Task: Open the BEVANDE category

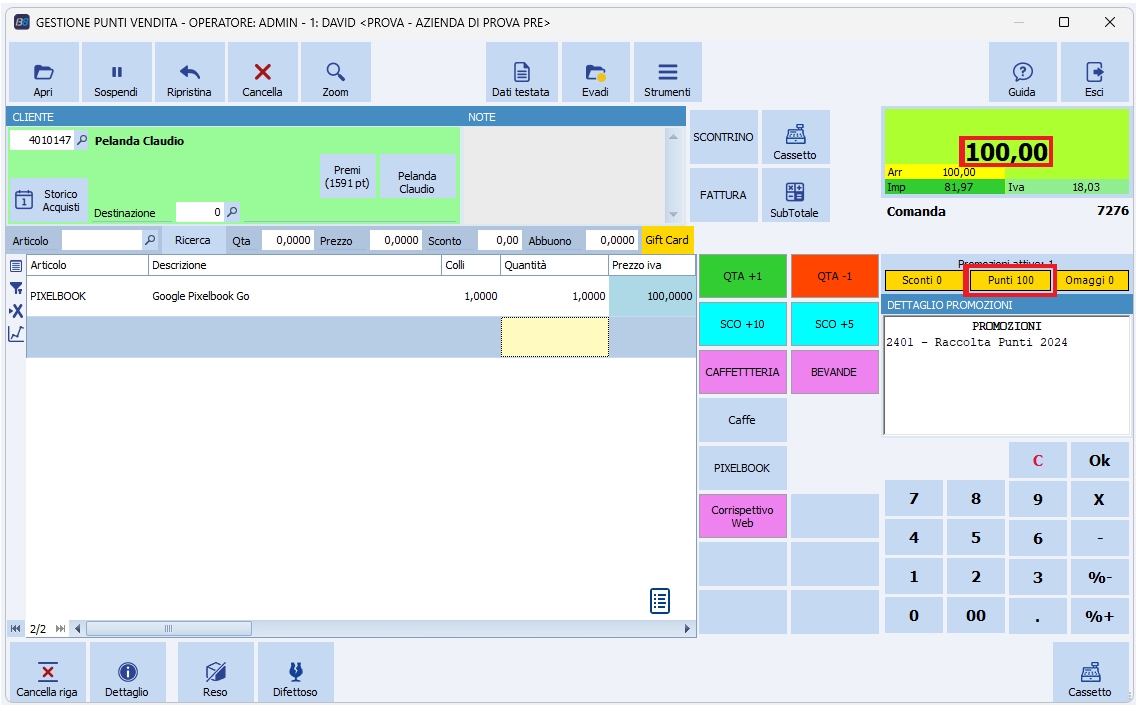Action: [835, 372]
